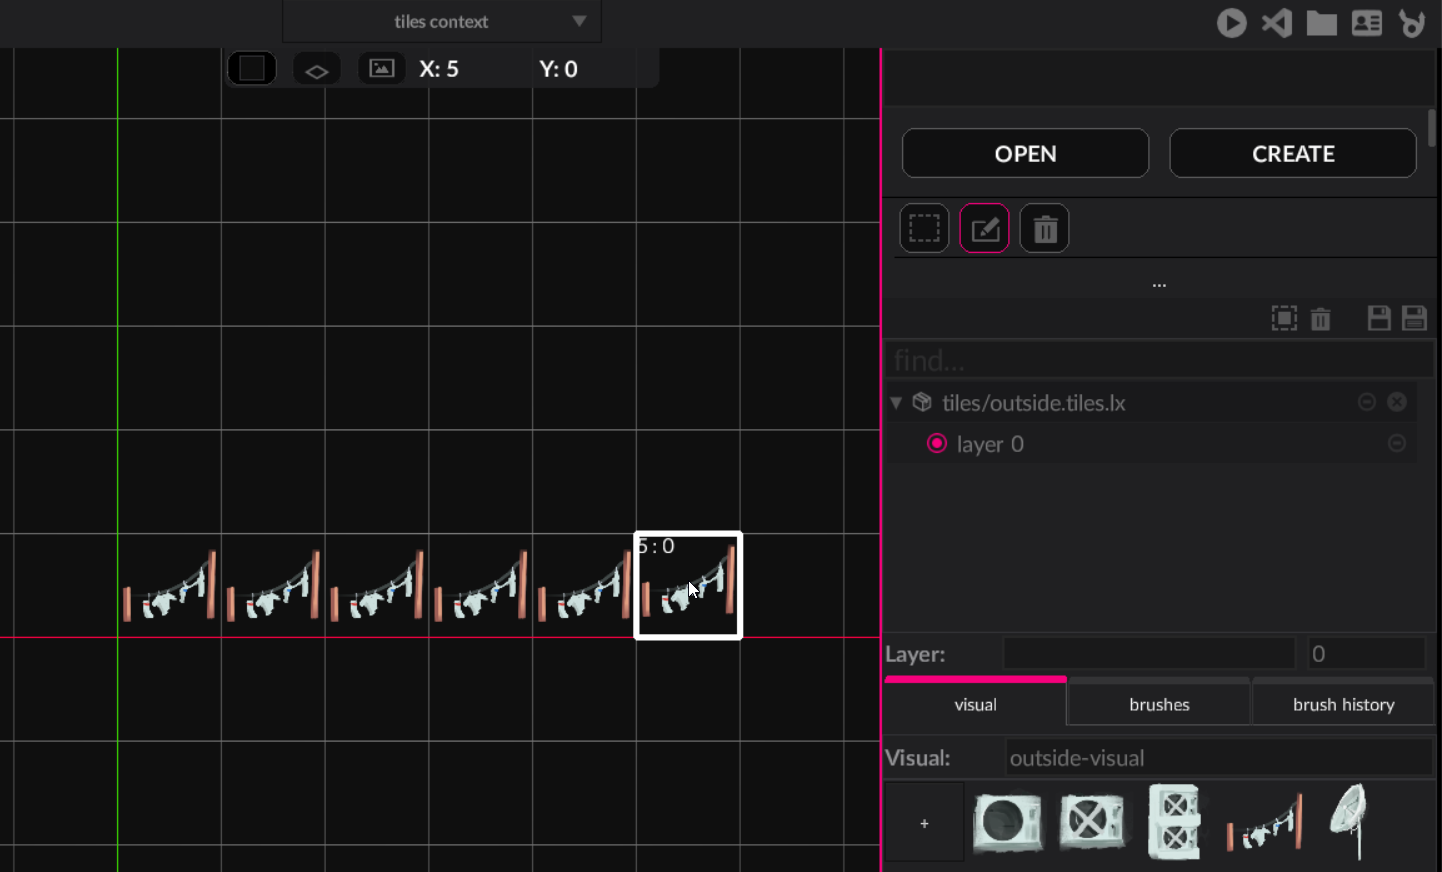Image resolution: width=1442 pixels, height=872 pixels.
Task: Select the rectangular selection tool
Action: click(924, 229)
